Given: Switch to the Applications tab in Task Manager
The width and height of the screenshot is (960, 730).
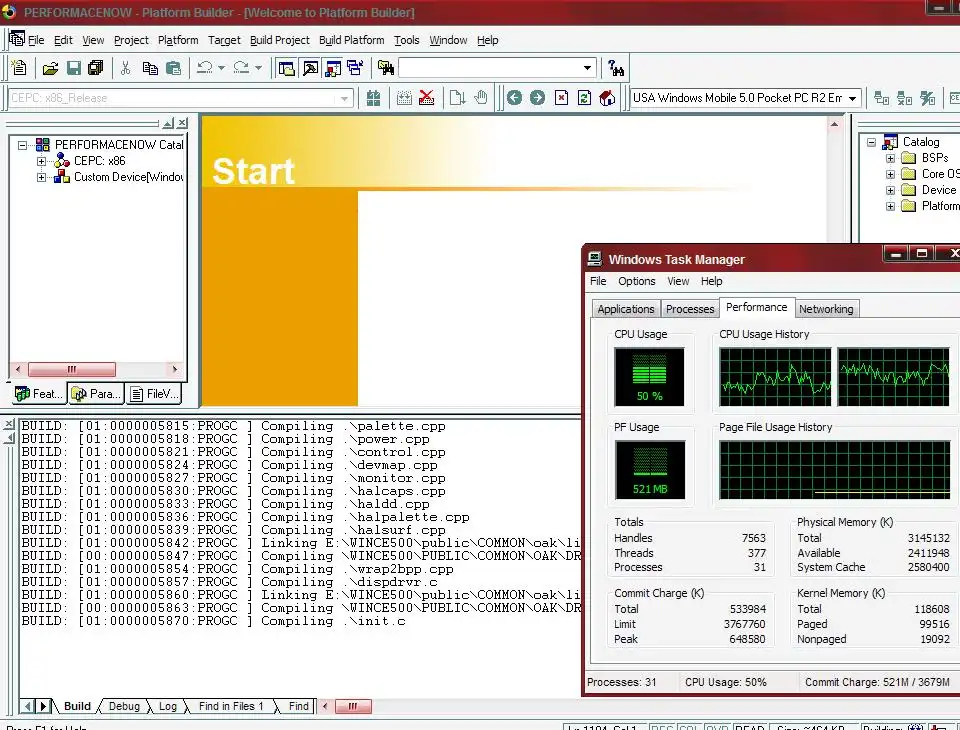Looking at the screenshot, I should pos(626,309).
